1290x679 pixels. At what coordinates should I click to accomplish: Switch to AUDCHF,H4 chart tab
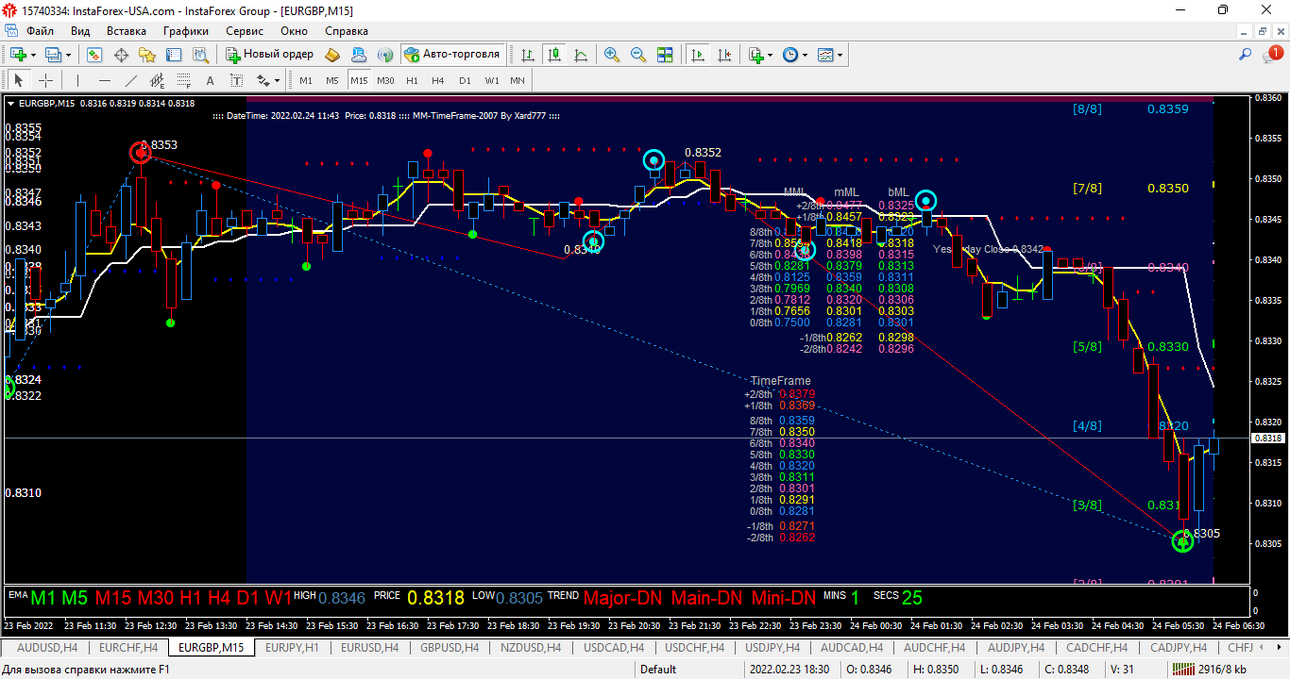pyautogui.click(x=932, y=648)
